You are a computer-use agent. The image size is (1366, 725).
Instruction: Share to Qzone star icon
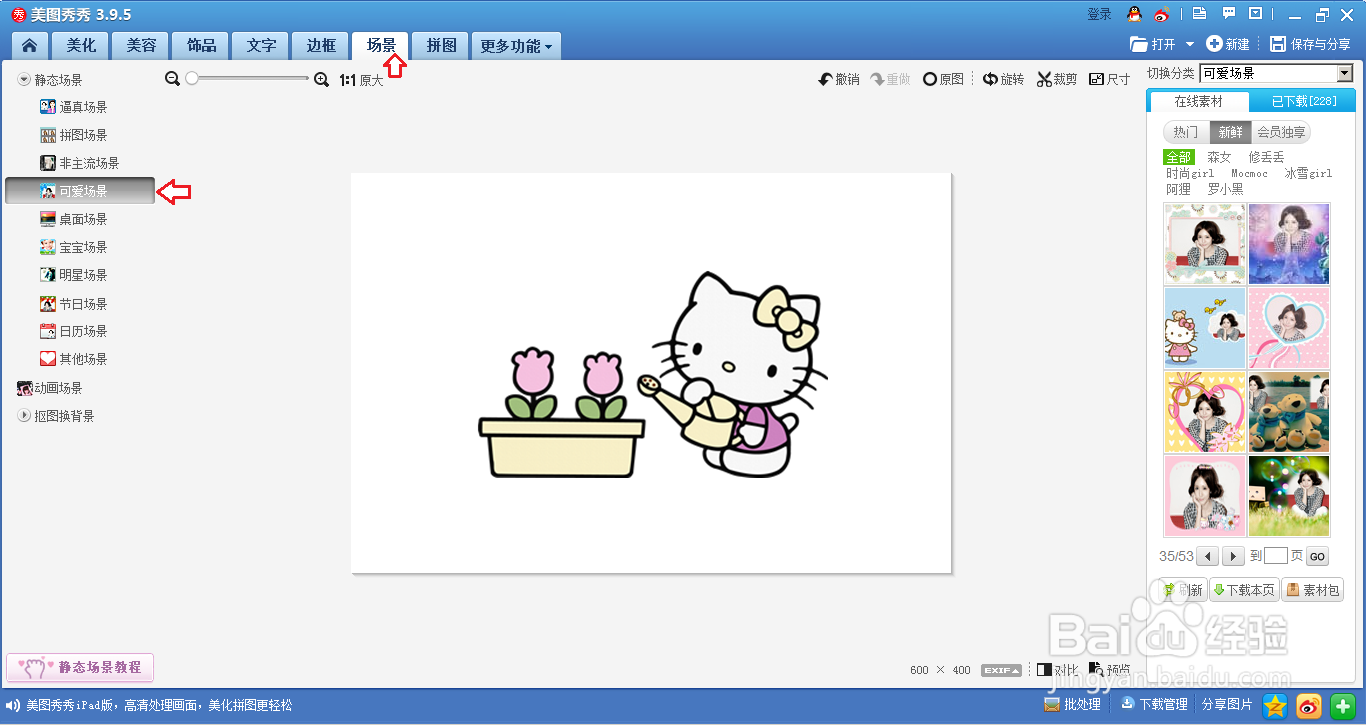click(1275, 706)
